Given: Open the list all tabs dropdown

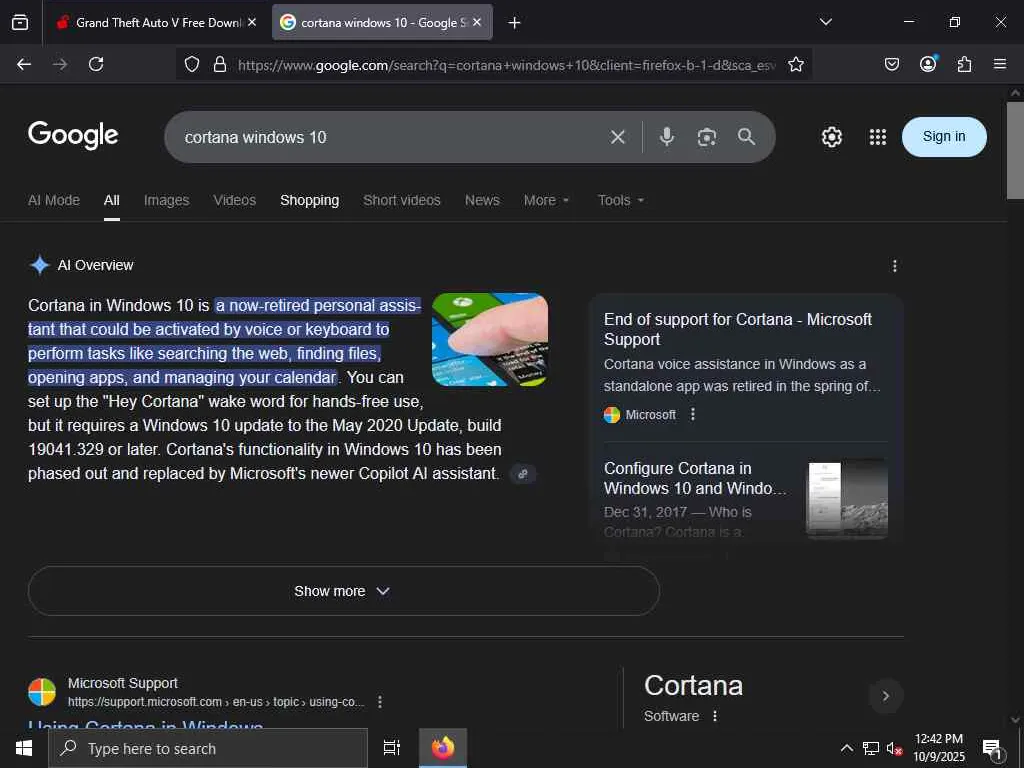Looking at the screenshot, I should click(825, 22).
